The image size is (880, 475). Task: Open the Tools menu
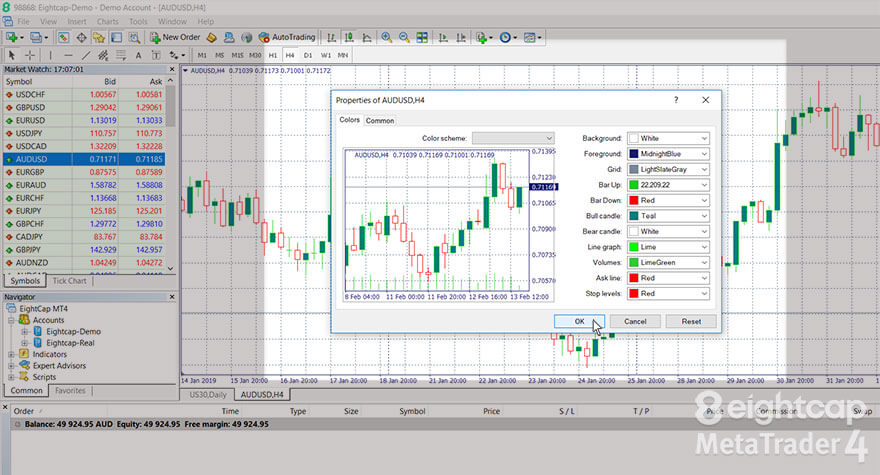(138, 21)
